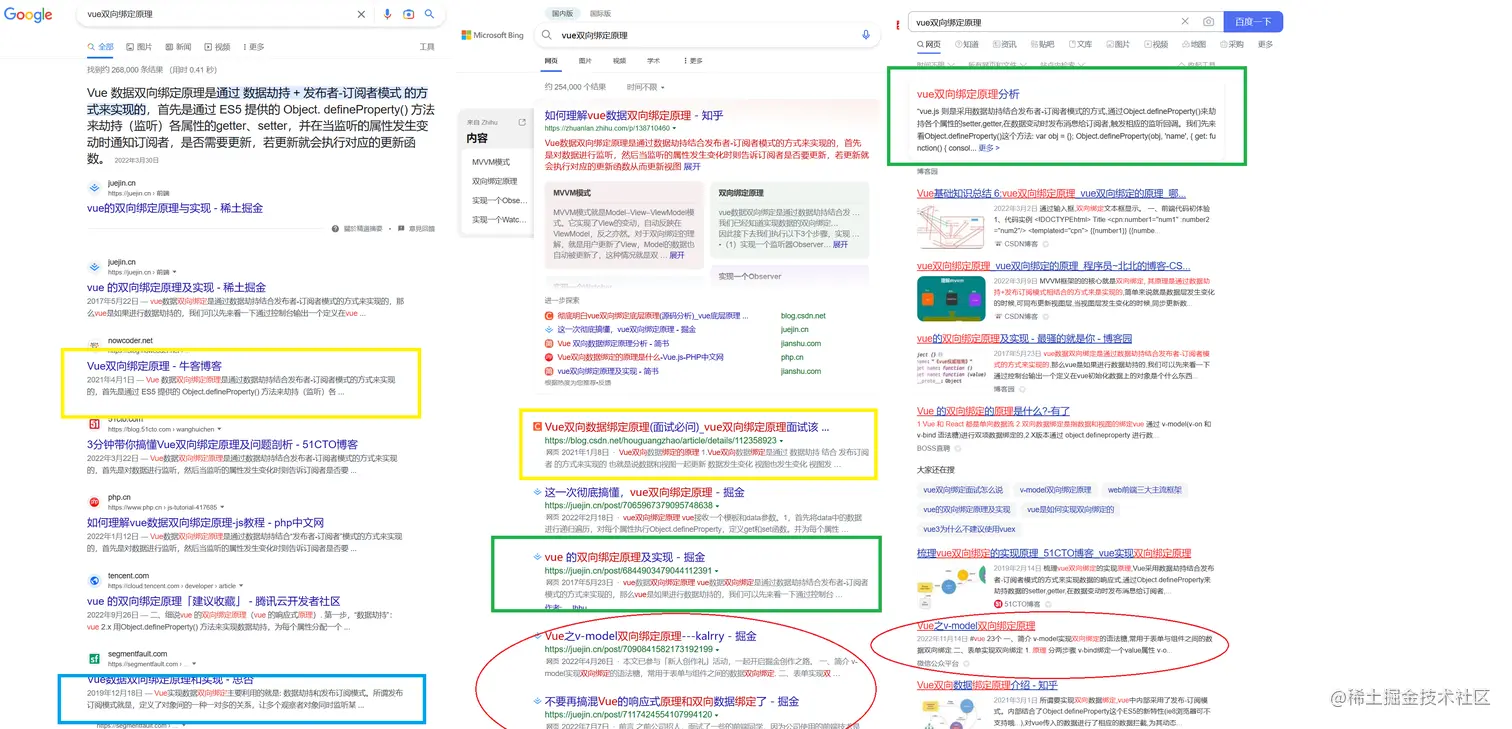Switch to Google 视频 tab
This screenshot has height=729, width=1512.
[217, 47]
